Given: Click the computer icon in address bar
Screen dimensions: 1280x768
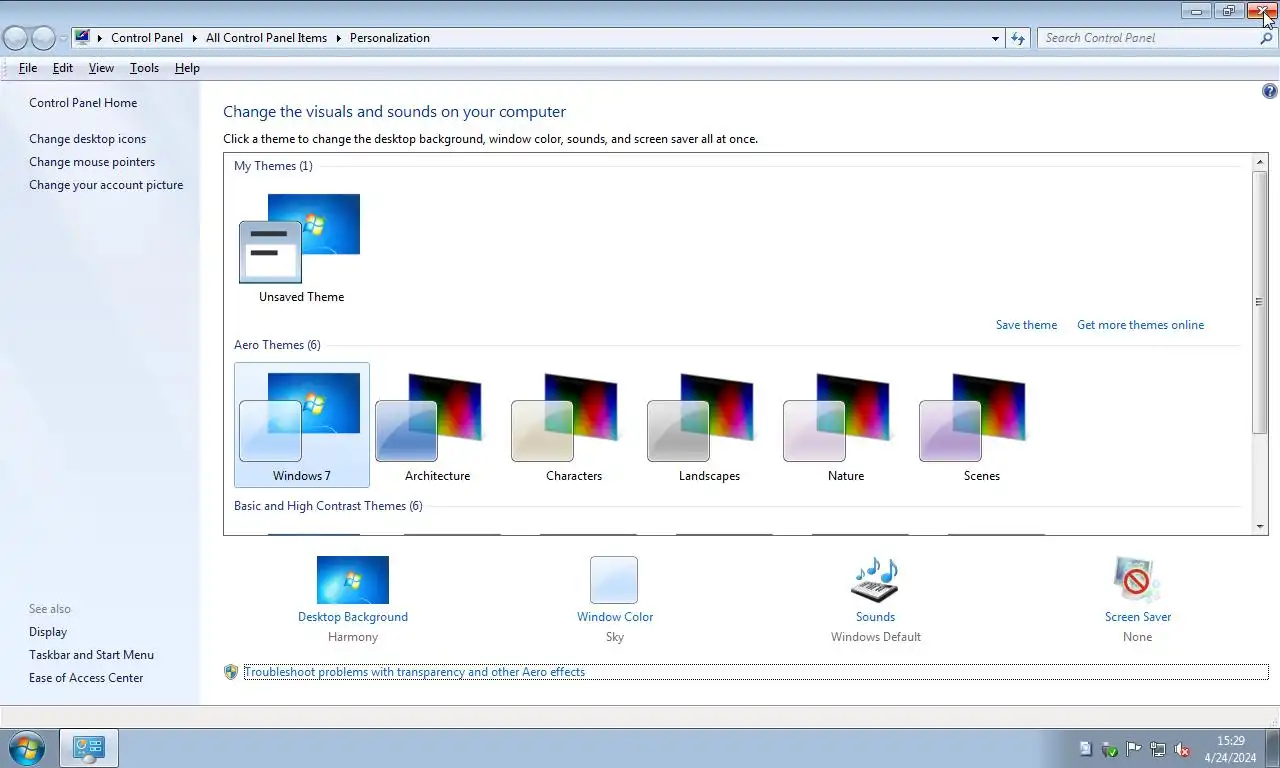Looking at the screenshot, I should 83,37.
